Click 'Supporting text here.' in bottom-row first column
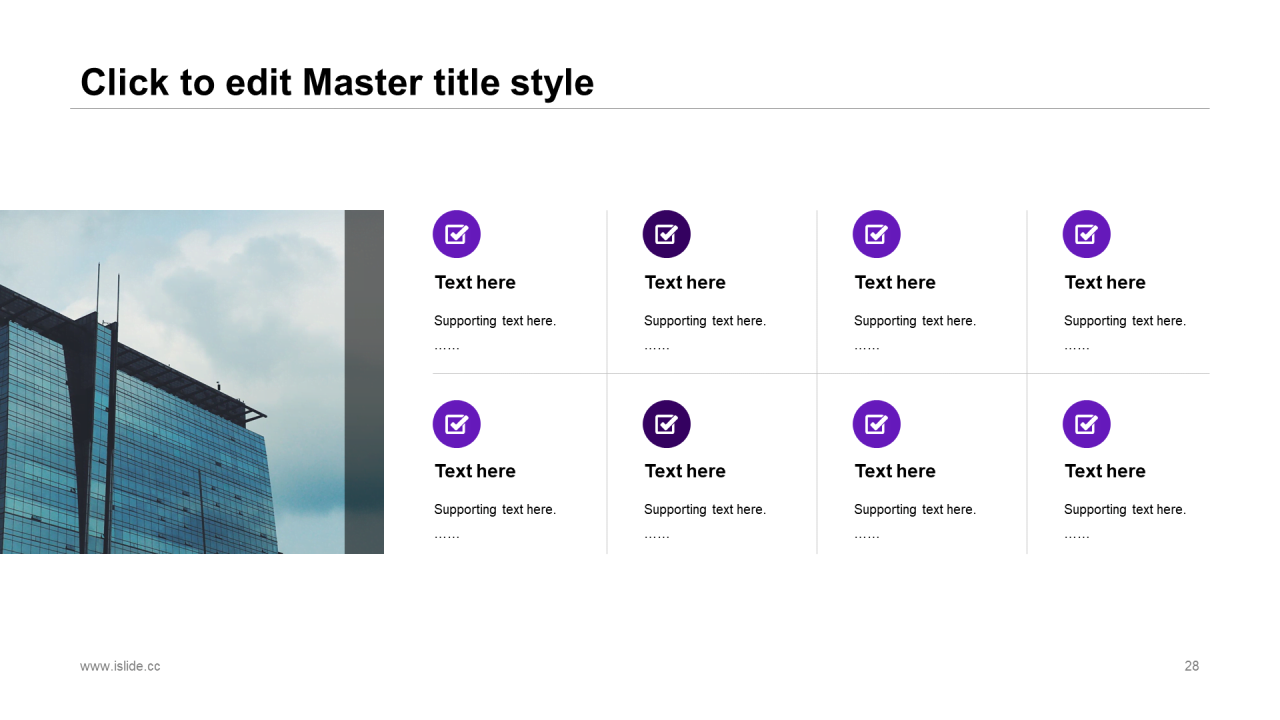Image resolution: width=1280 pixels, height=720 pixels. point(494,510)
